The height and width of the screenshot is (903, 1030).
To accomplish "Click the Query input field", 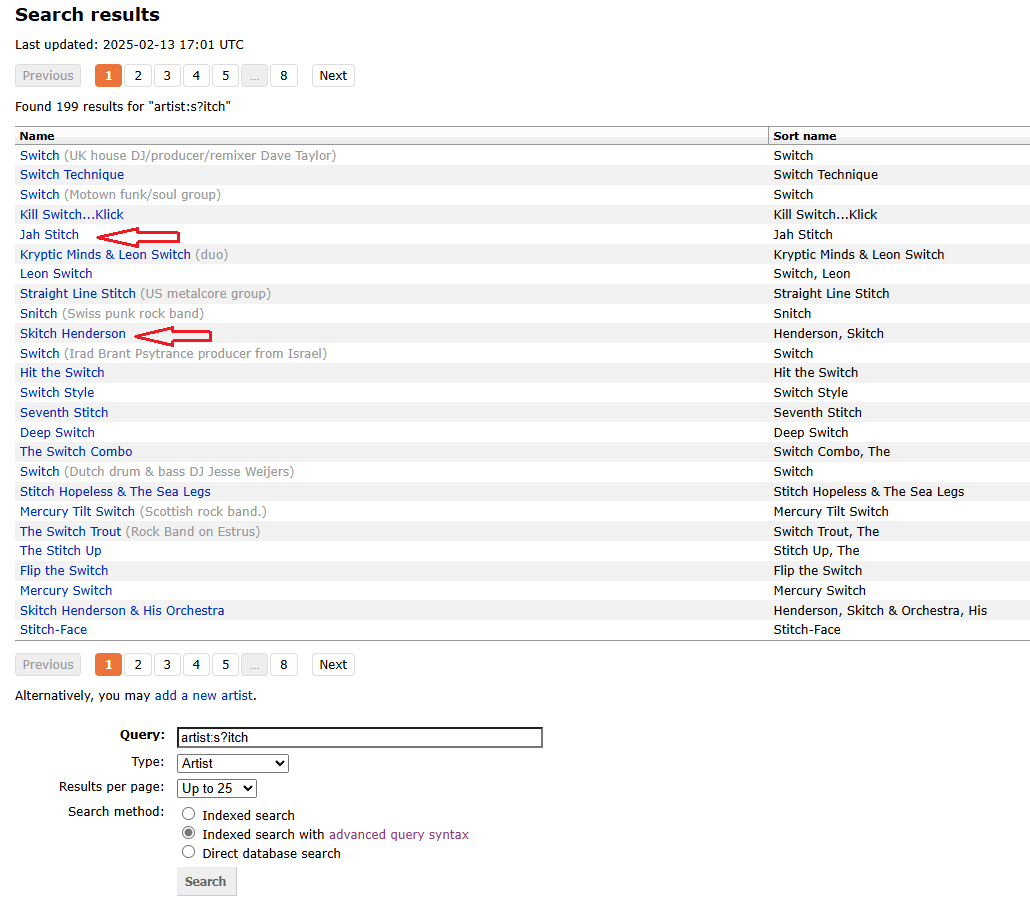I will pos(359,738).
